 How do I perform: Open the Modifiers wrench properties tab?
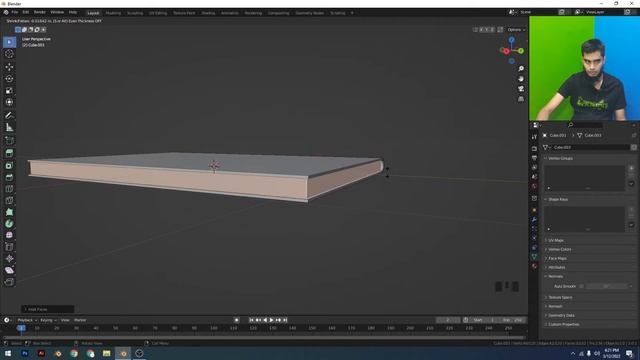pos(534,220)
